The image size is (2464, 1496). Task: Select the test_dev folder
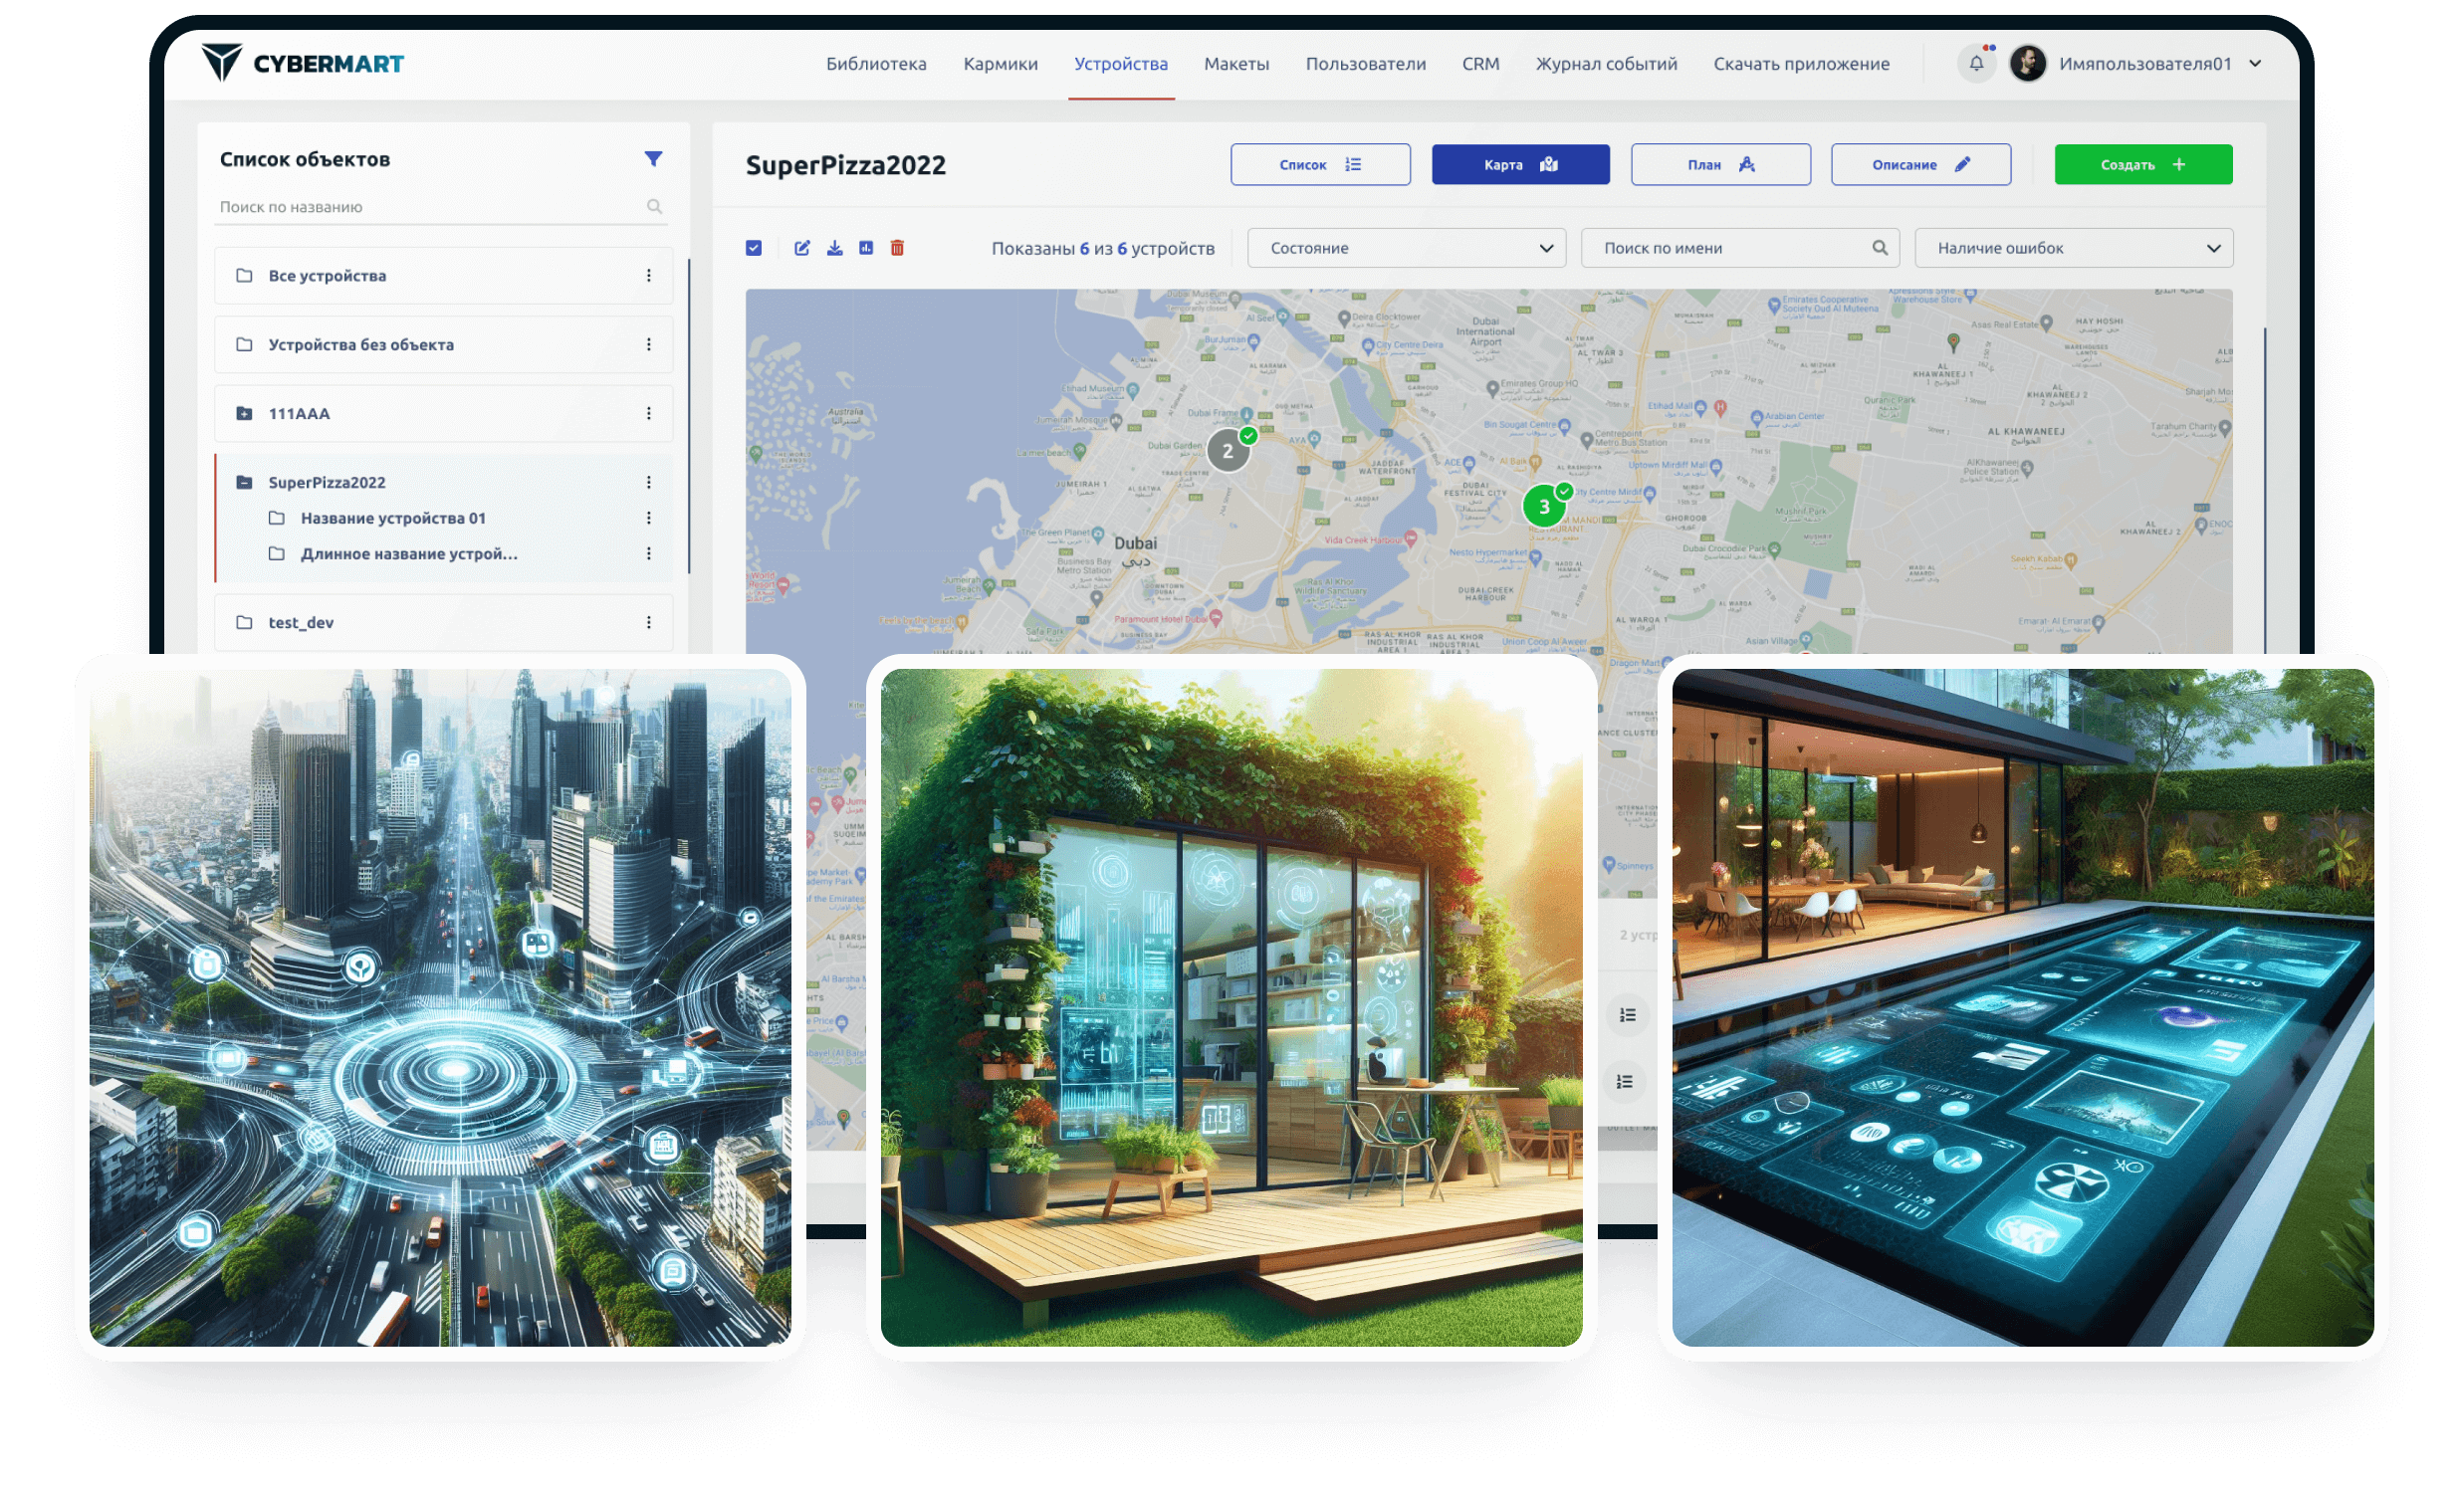(x=443, y=622)
